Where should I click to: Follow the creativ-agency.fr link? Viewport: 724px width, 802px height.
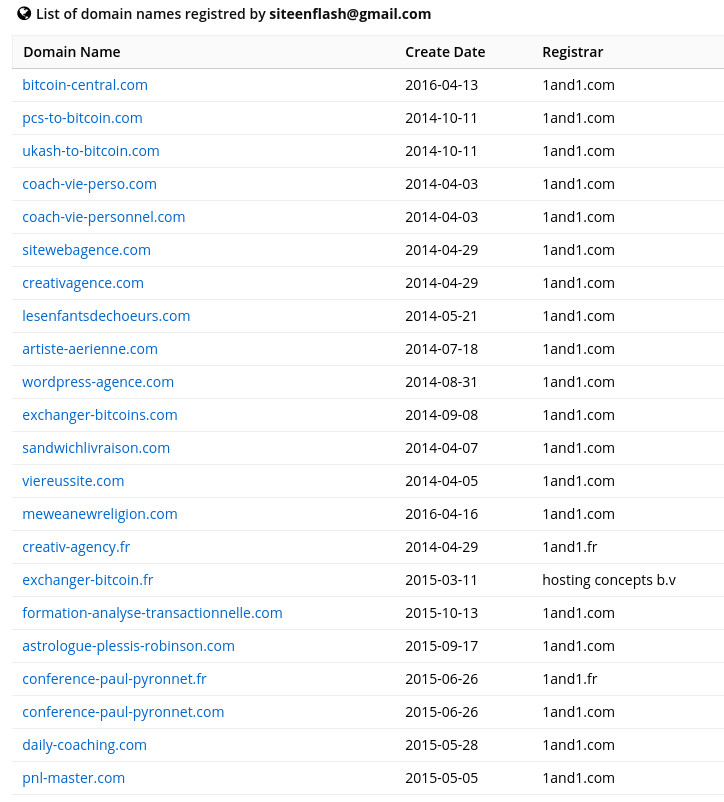pyautogui.click(x=76, y=547)
